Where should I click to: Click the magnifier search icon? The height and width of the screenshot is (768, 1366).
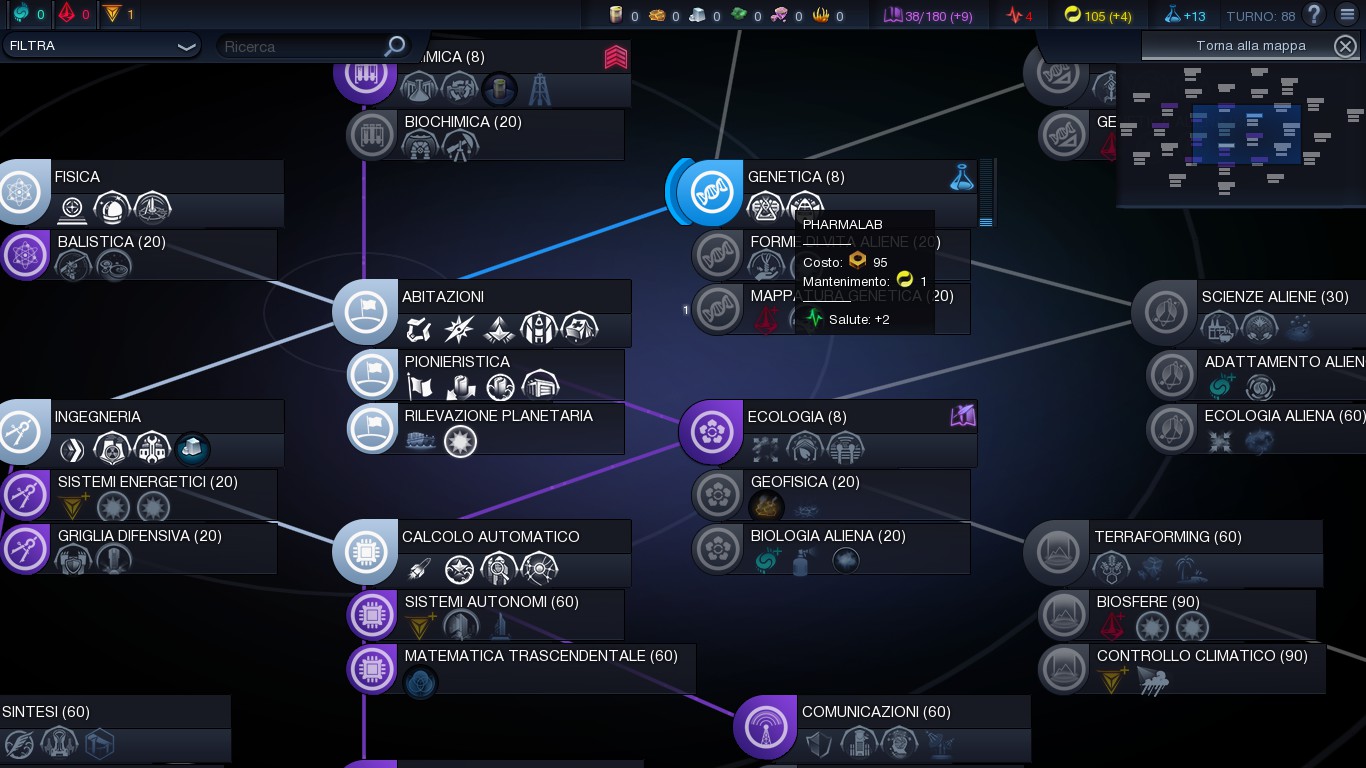tap(396, 46)
